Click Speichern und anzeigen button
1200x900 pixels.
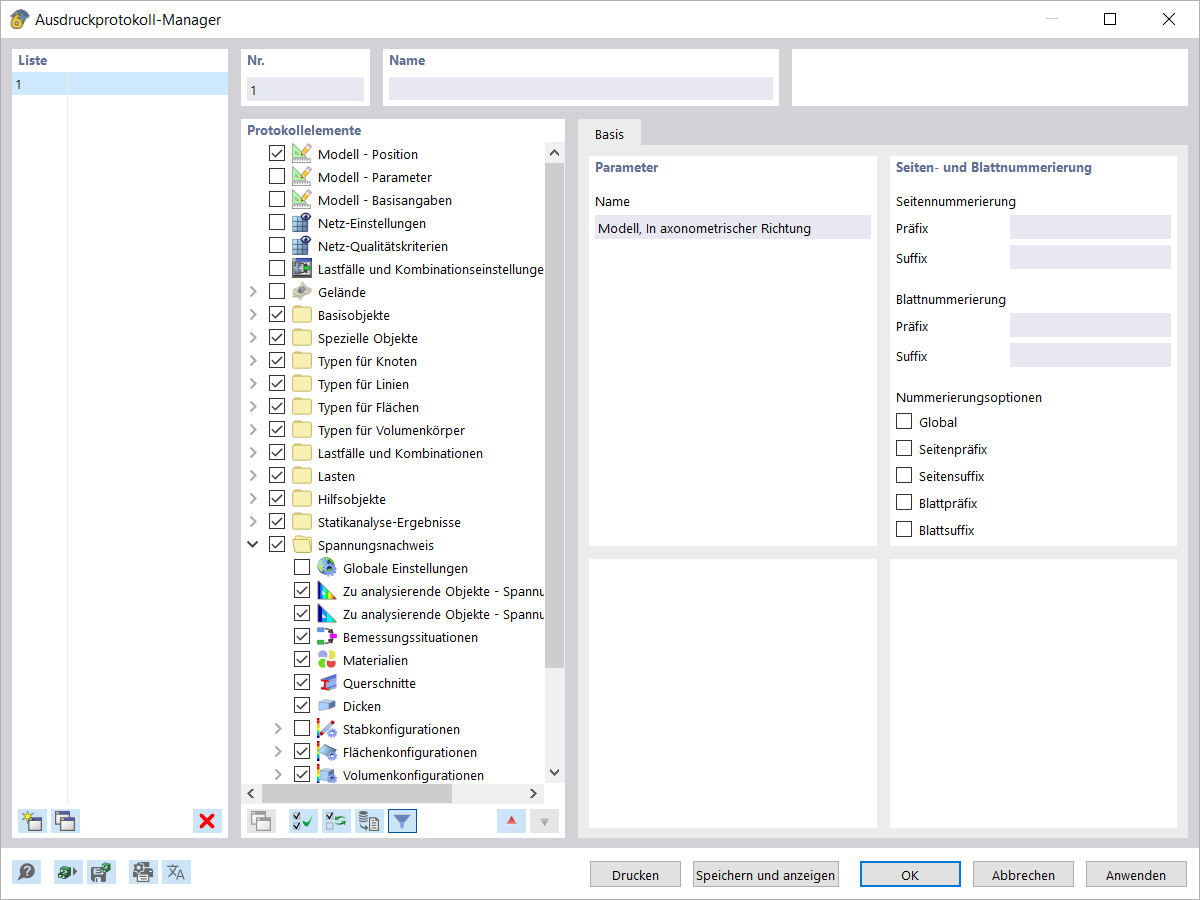pyautogui.click(x=766, y=875)
